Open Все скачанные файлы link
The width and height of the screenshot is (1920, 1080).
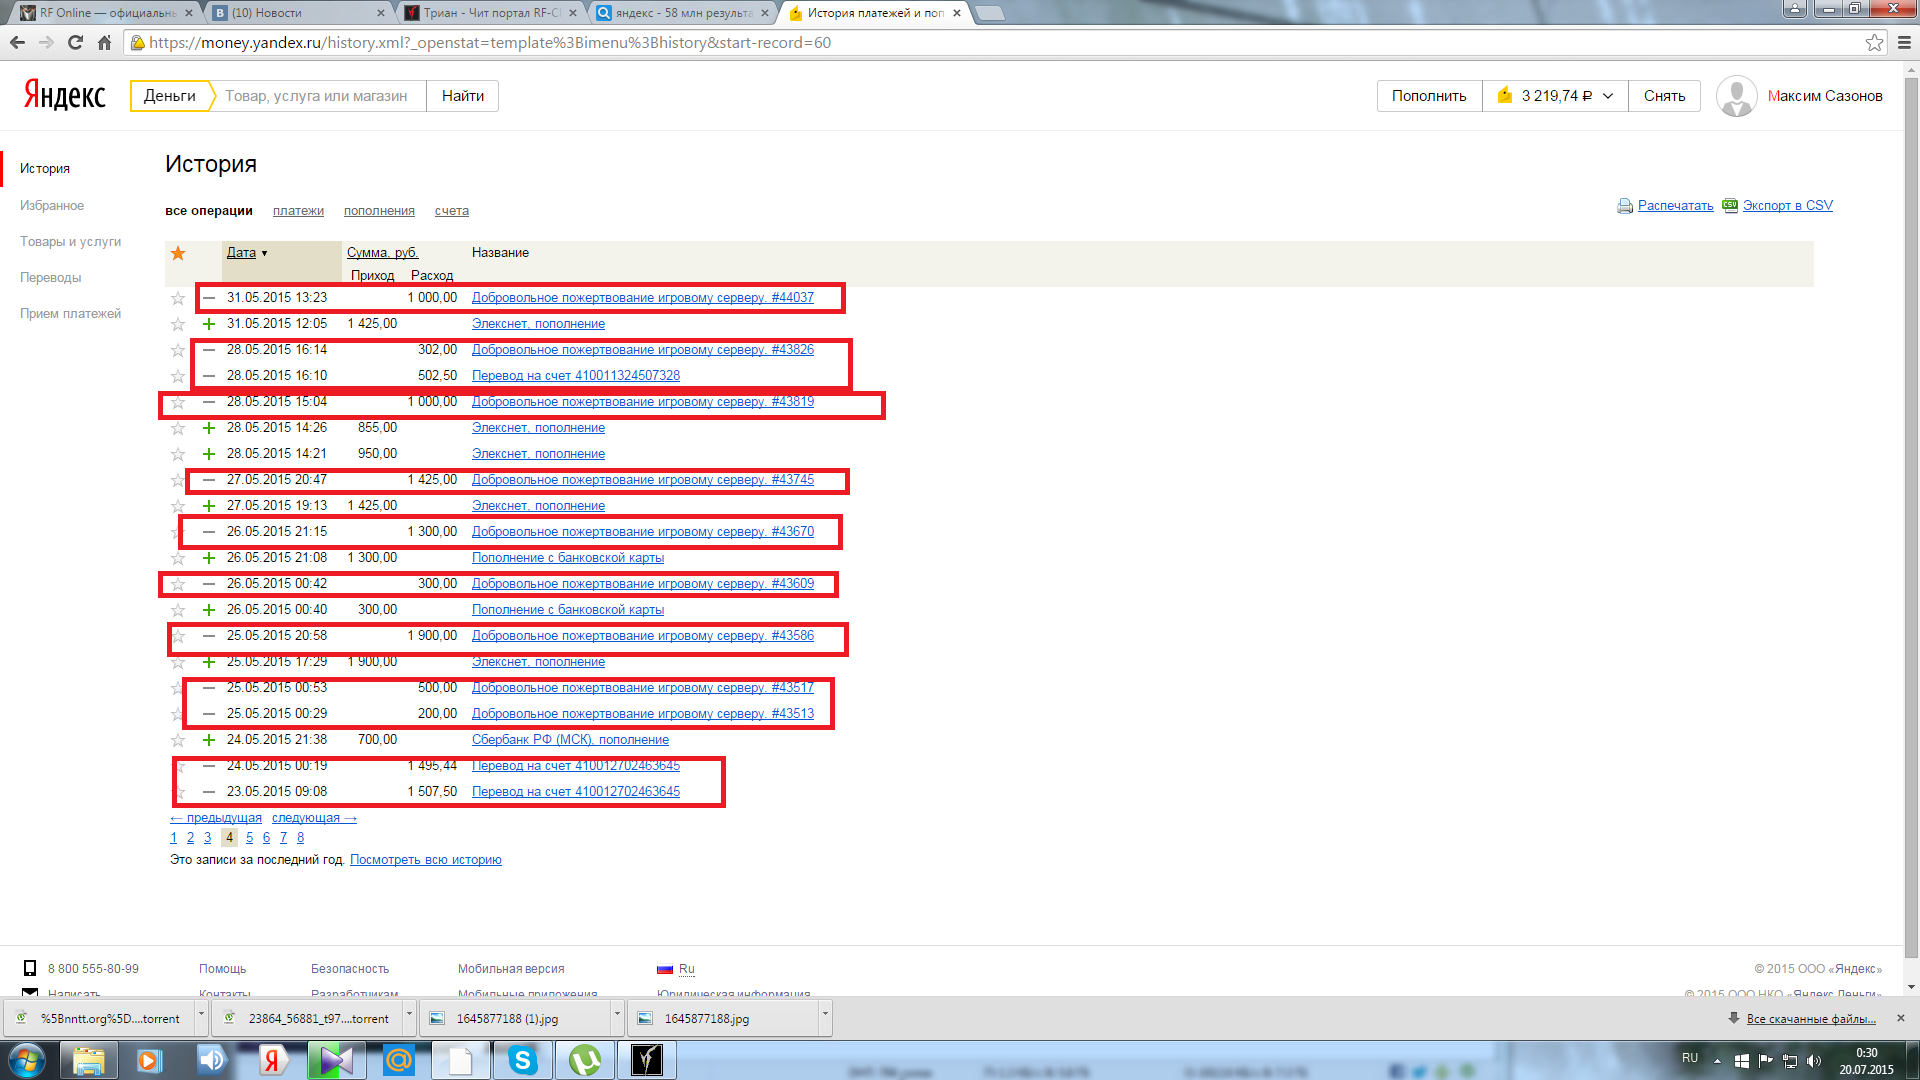tap(1811, 1018)
